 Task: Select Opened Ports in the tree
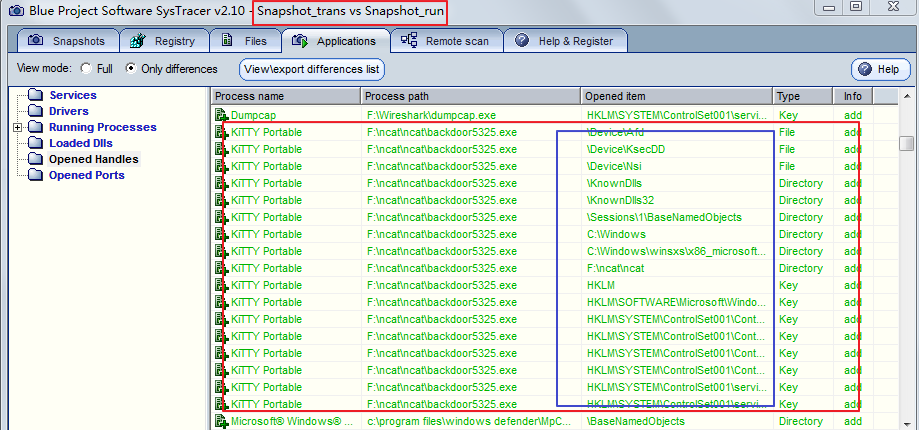click(87, 175)
